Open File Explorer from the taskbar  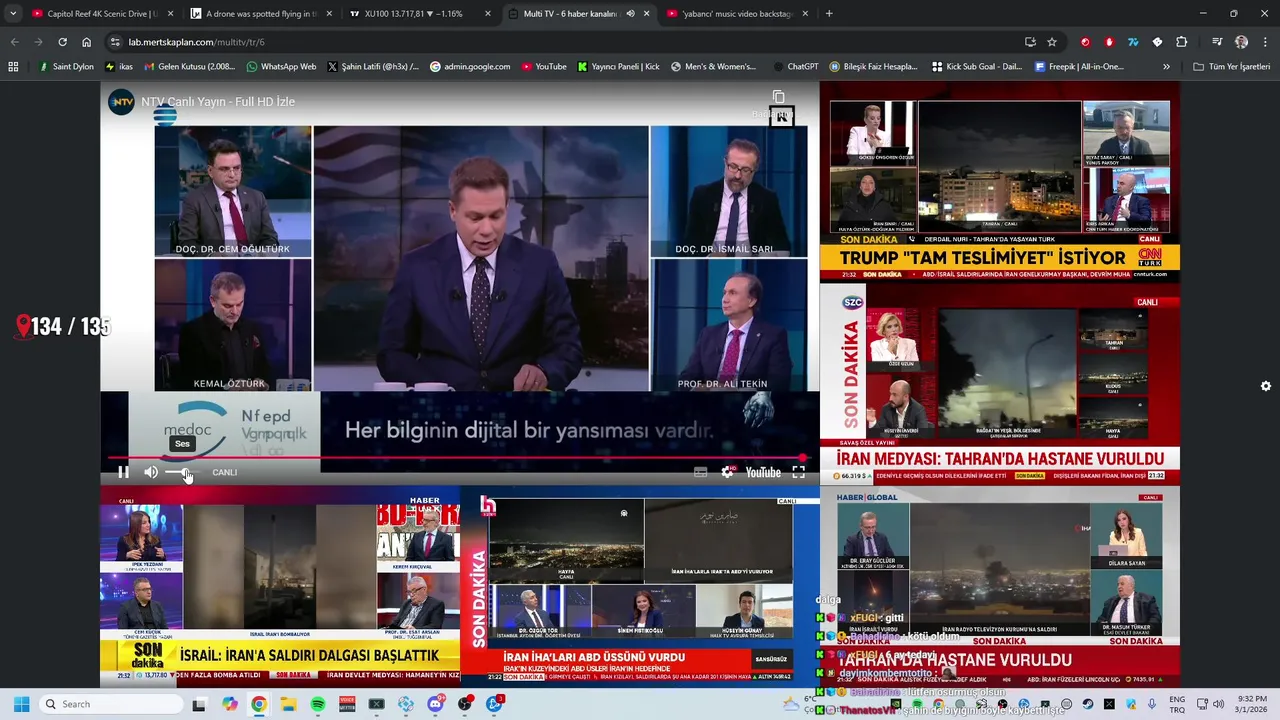coord(289,704)
